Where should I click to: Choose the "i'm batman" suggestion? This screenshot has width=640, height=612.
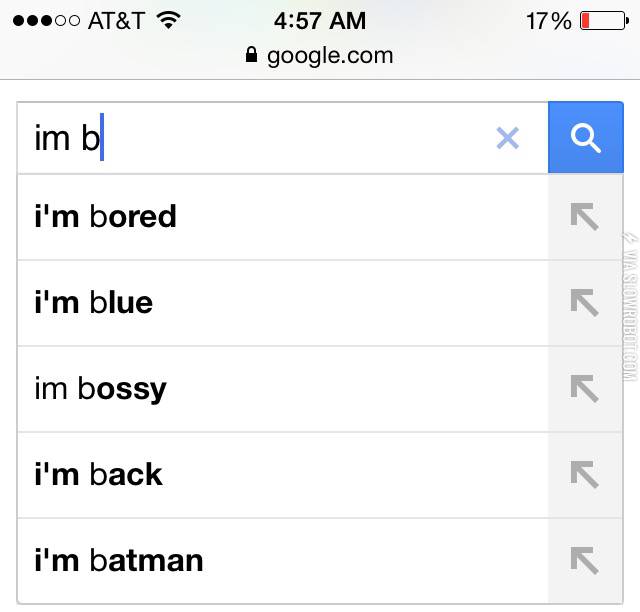click(118, 561)
